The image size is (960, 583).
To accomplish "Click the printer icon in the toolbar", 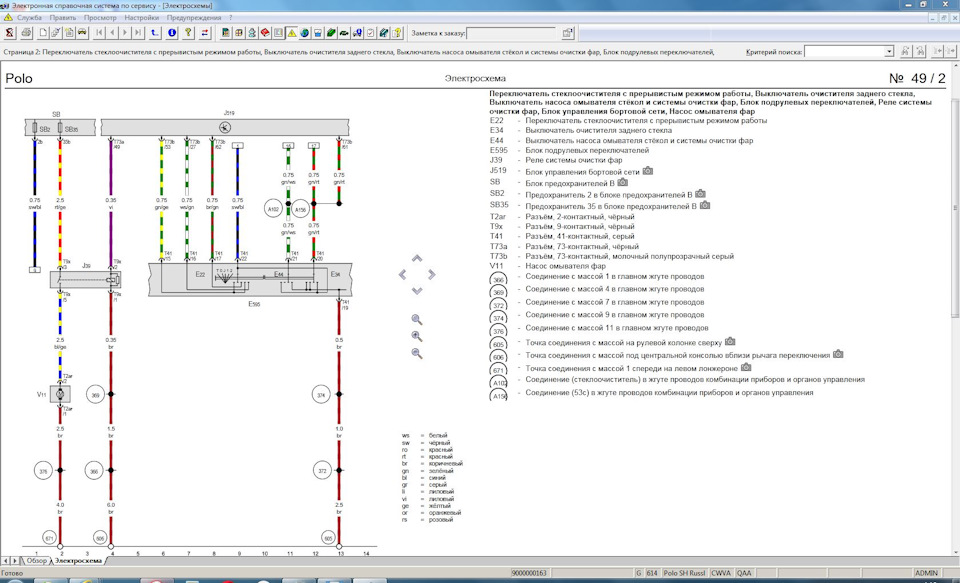I will tap(26, 33).
